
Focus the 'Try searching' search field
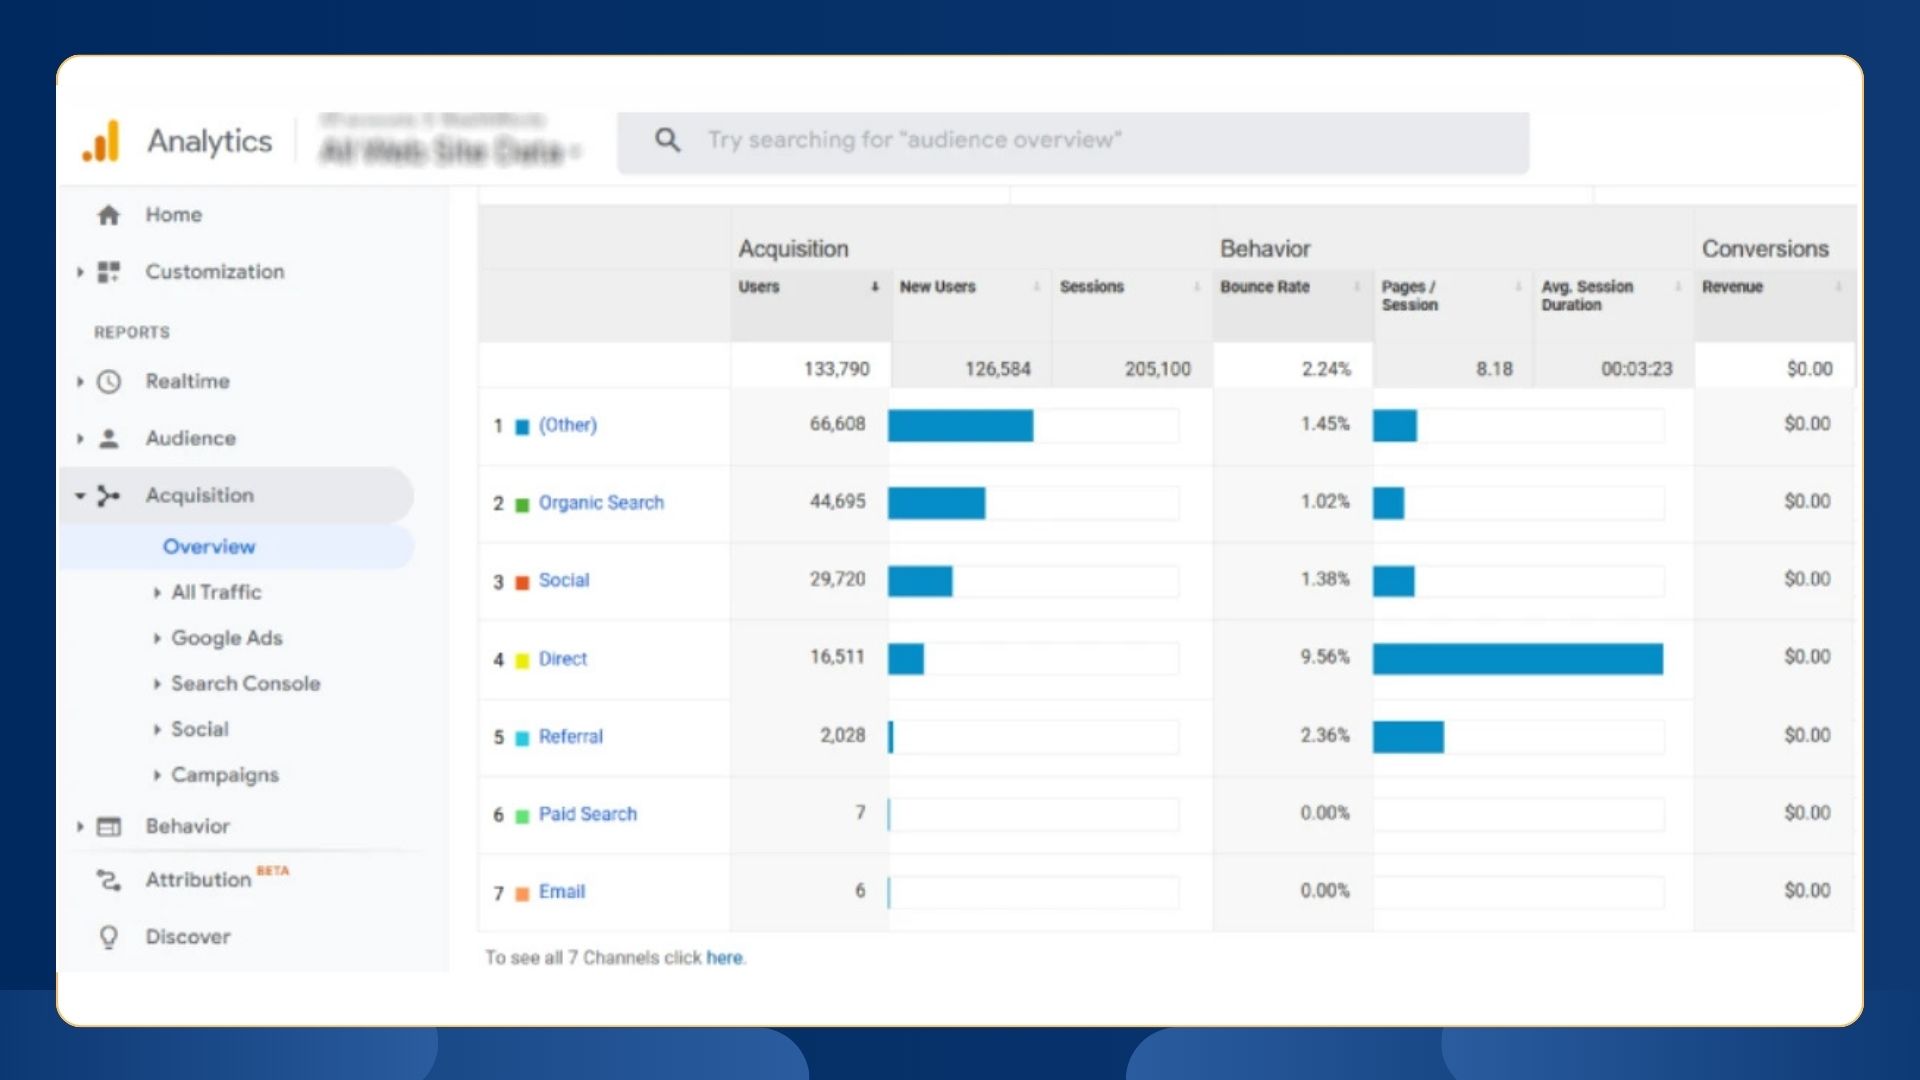pos(1073,142)
